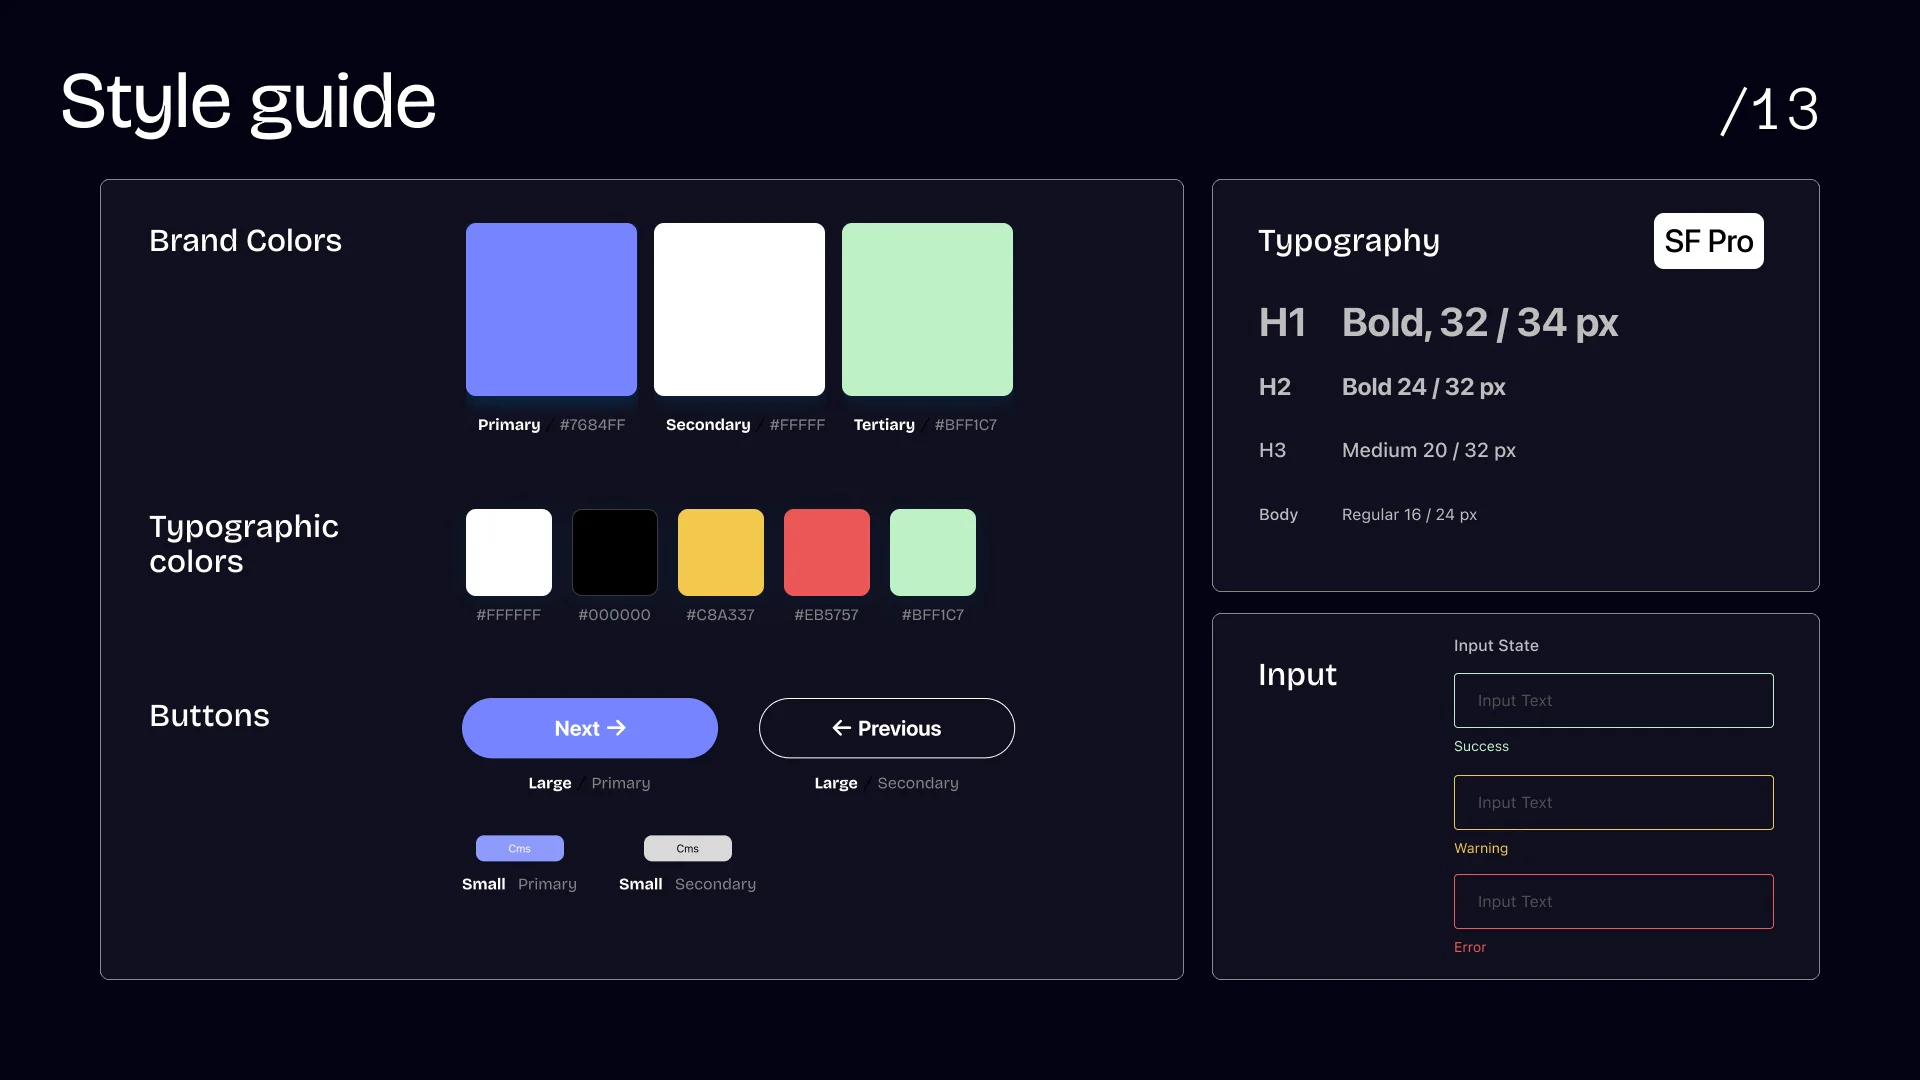Image resolution: width=1920 pixels, height=1080 pixels.
Task: Pick the small green #BFF1C7 typographic swatch
Action: coord(933,552)
